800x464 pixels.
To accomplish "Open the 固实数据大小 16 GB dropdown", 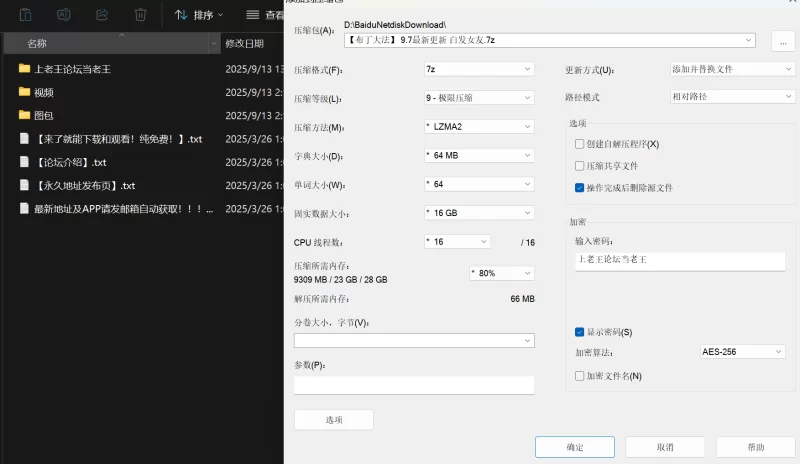I will point(479,213).
